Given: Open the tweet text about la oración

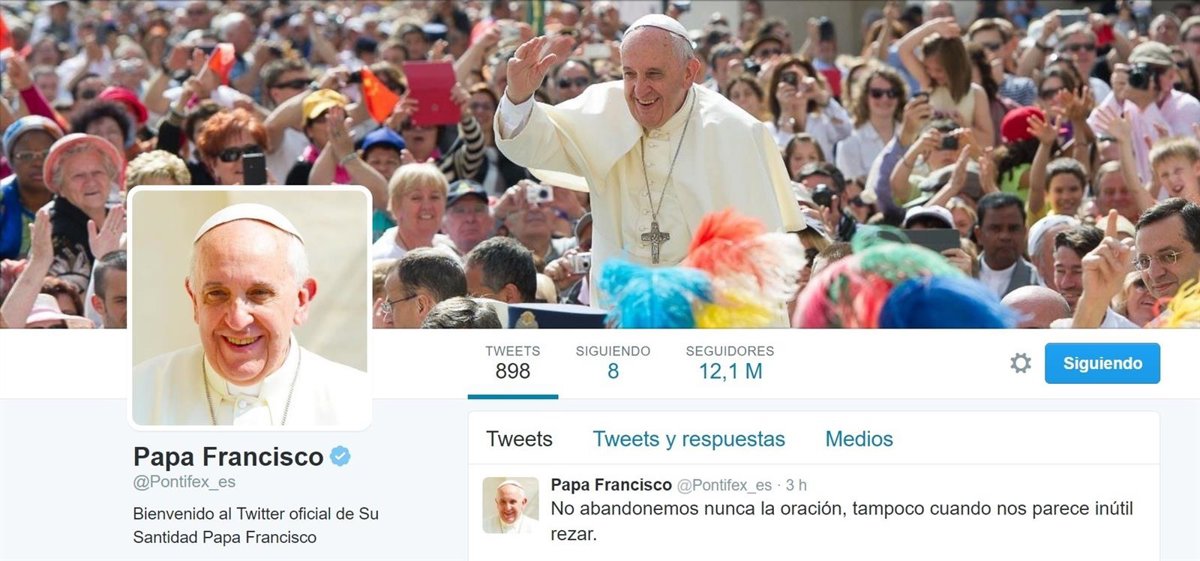Looking at the screenshot, I should coord(842,521).
